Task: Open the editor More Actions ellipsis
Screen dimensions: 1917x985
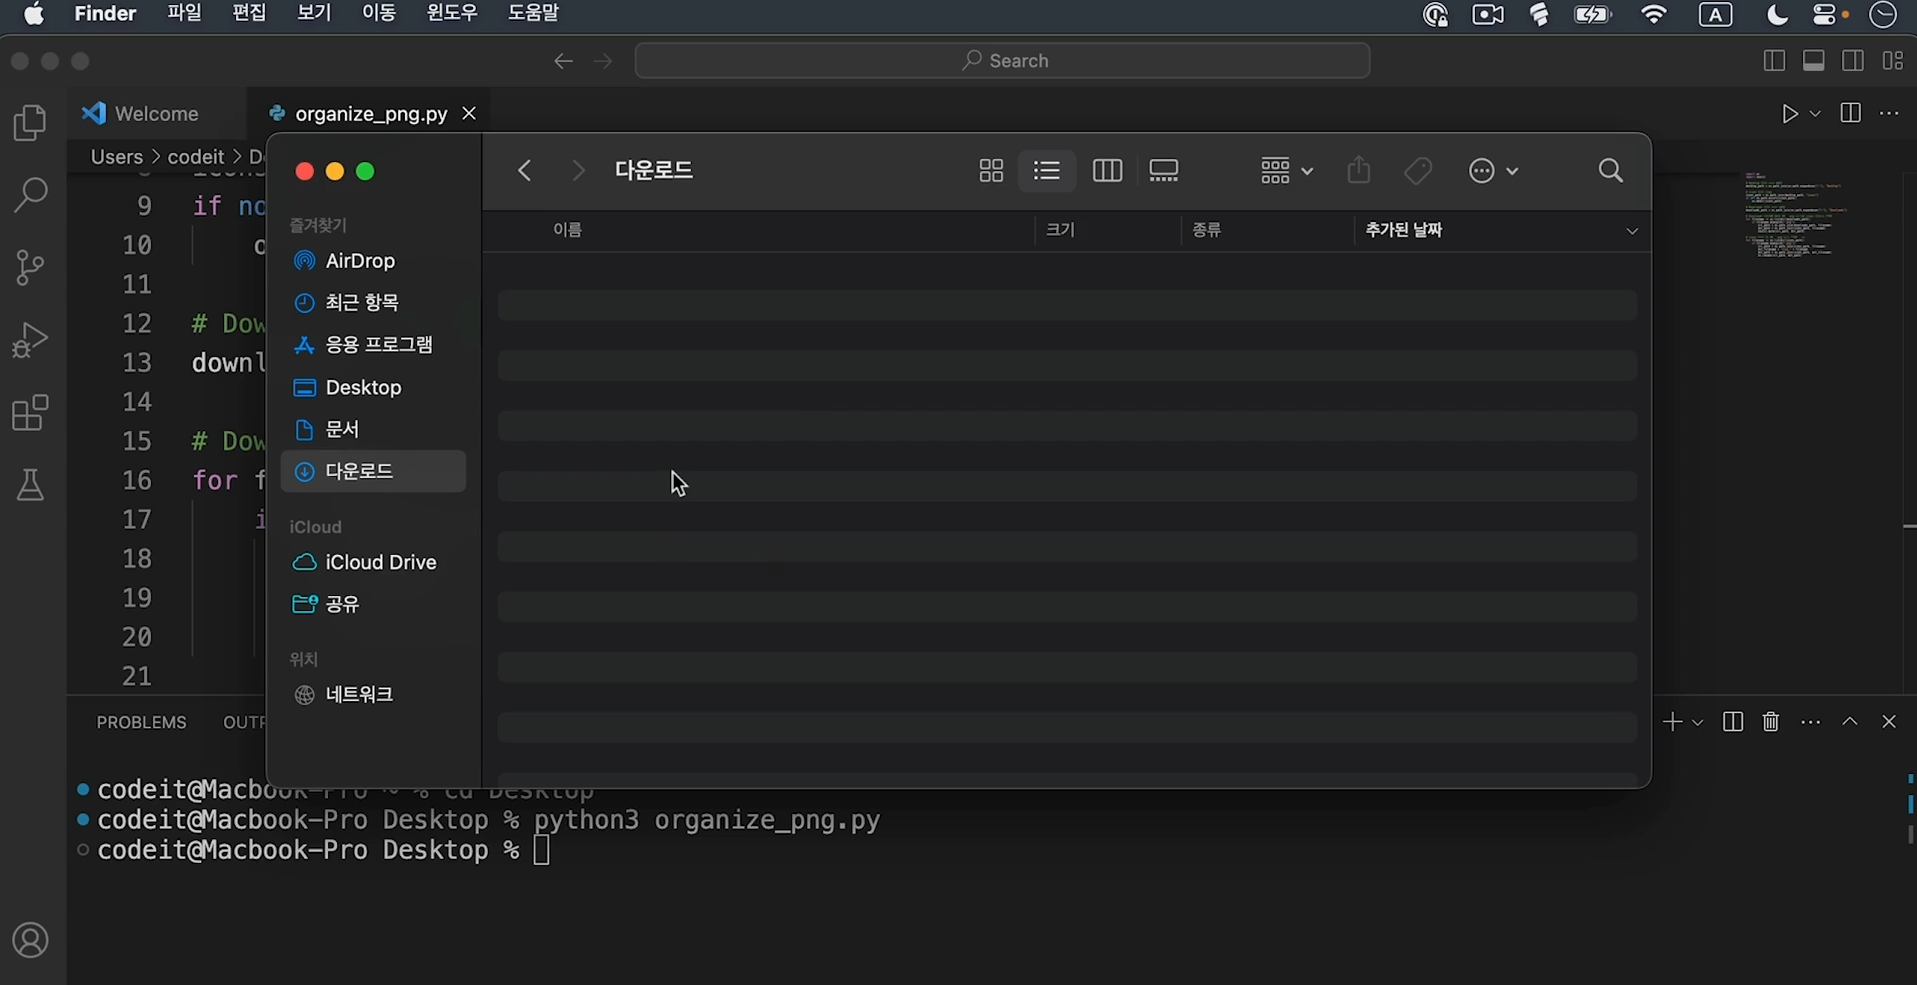Action: pos(1889,113)
